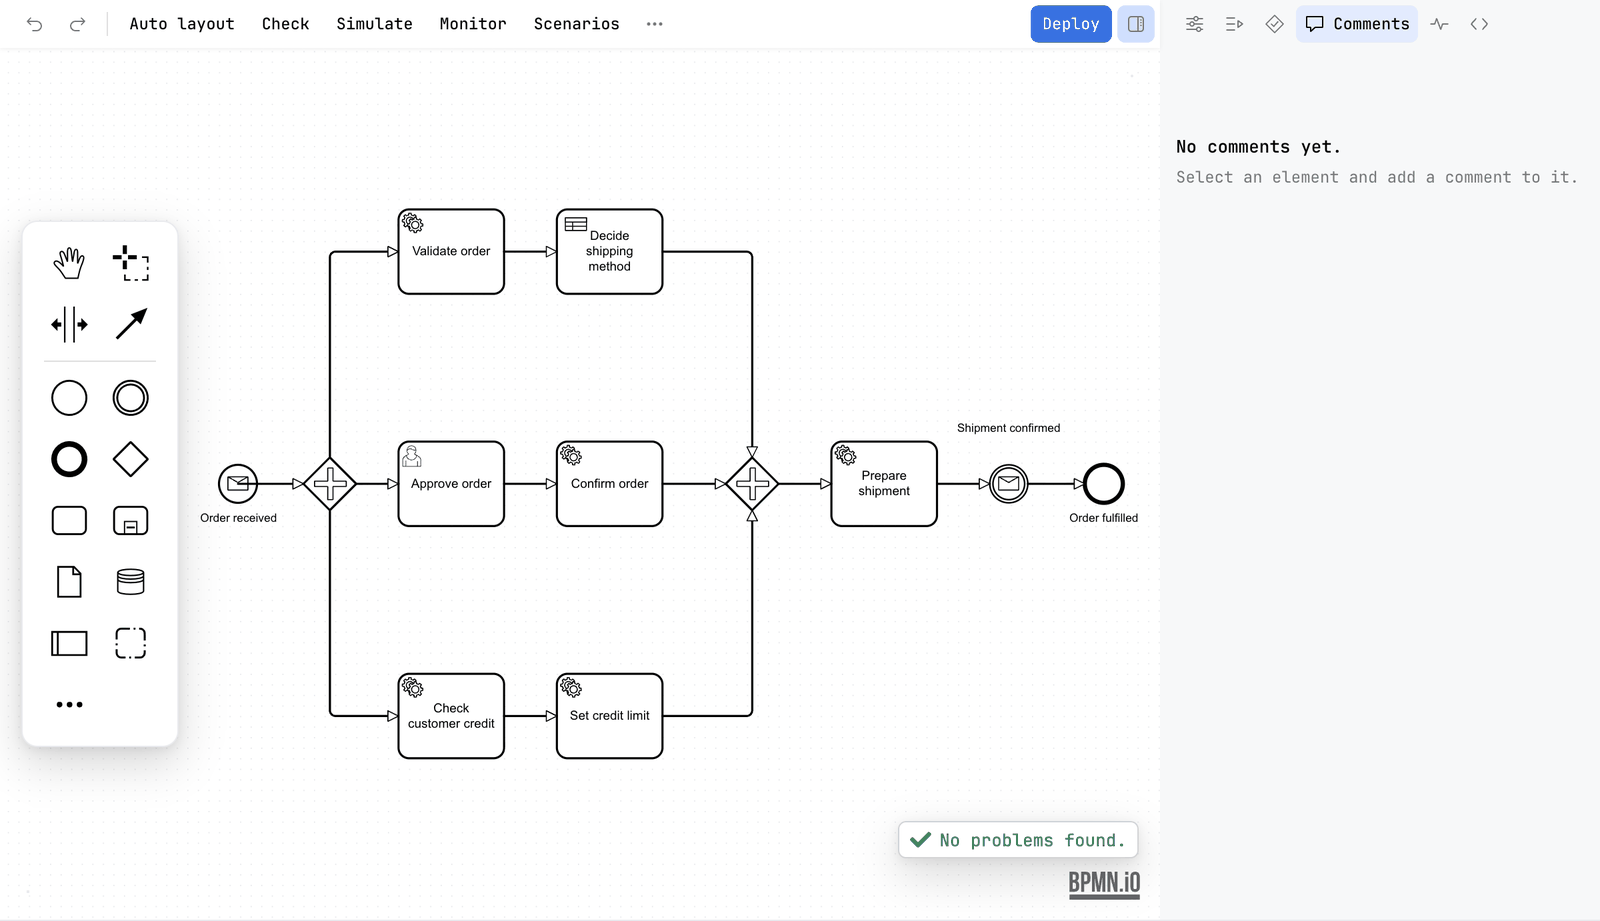This screenshot has width=1600, height=921.
Task: Open the code view panel
Action: [1480, 24]
